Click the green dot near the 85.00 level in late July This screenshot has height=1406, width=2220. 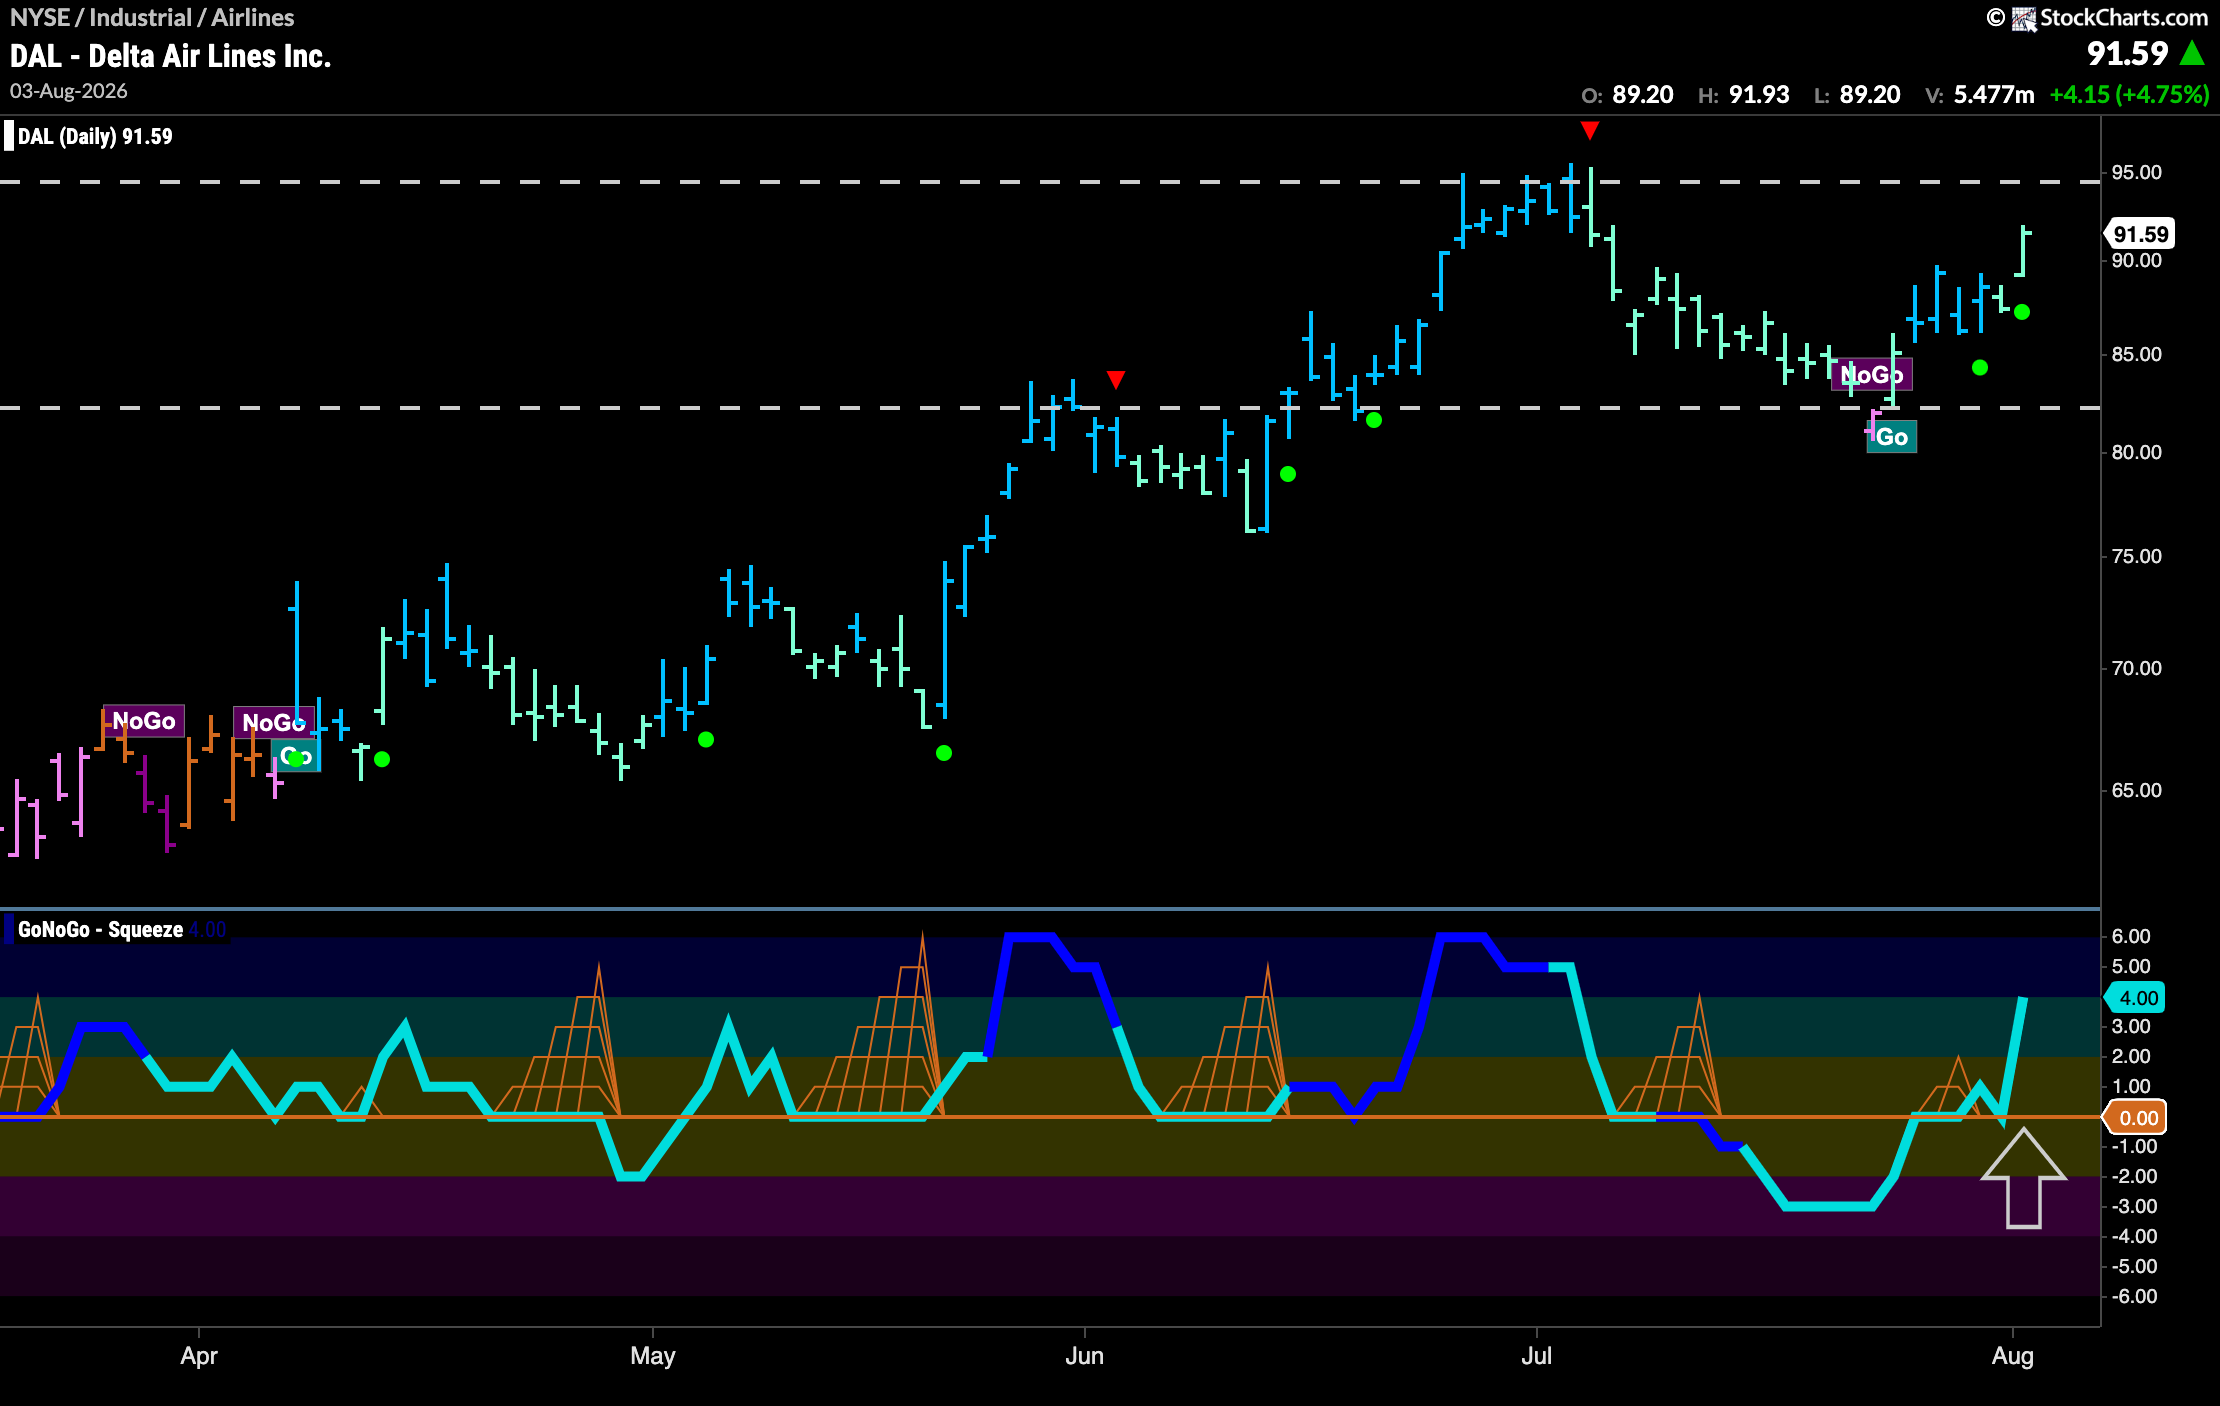tap(1980, 368)
